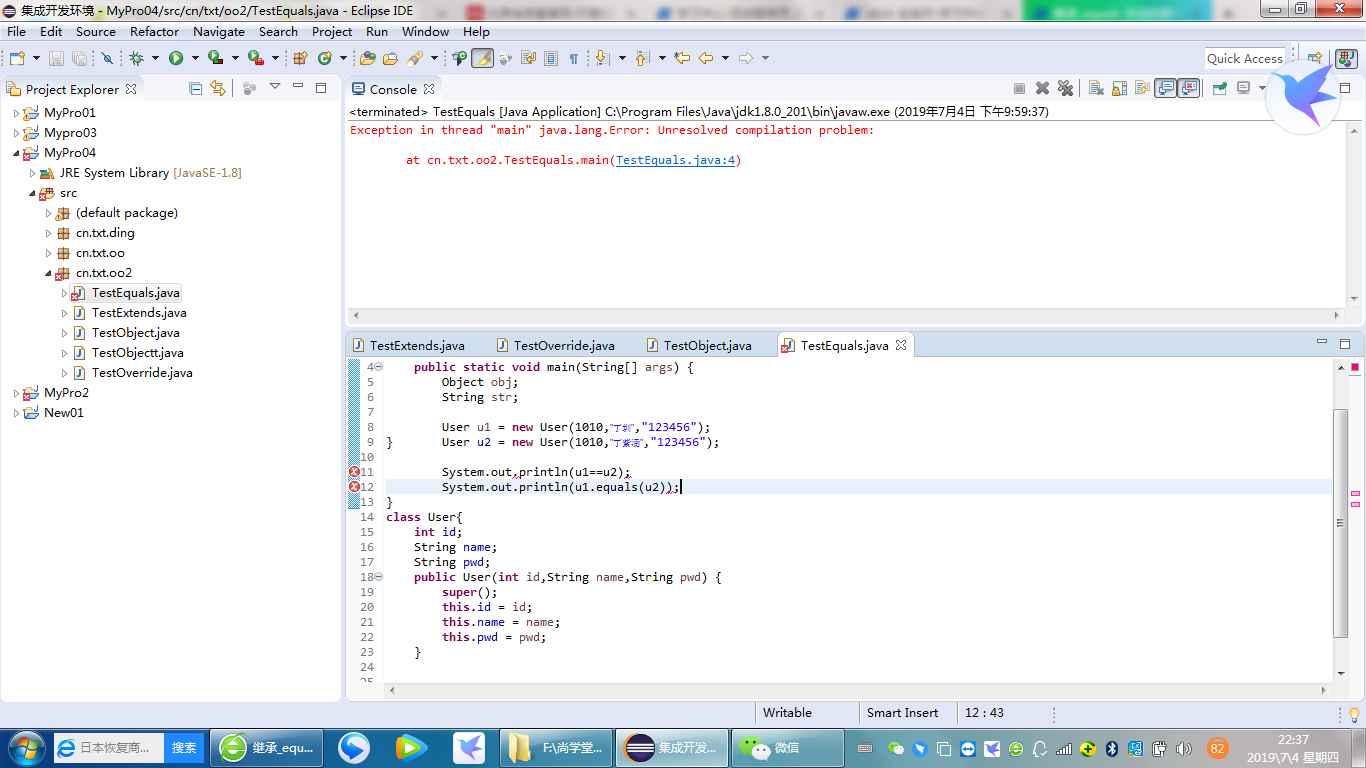Collapse the MyPro04 project node
1366x768 pixels.
pos(16,153)
